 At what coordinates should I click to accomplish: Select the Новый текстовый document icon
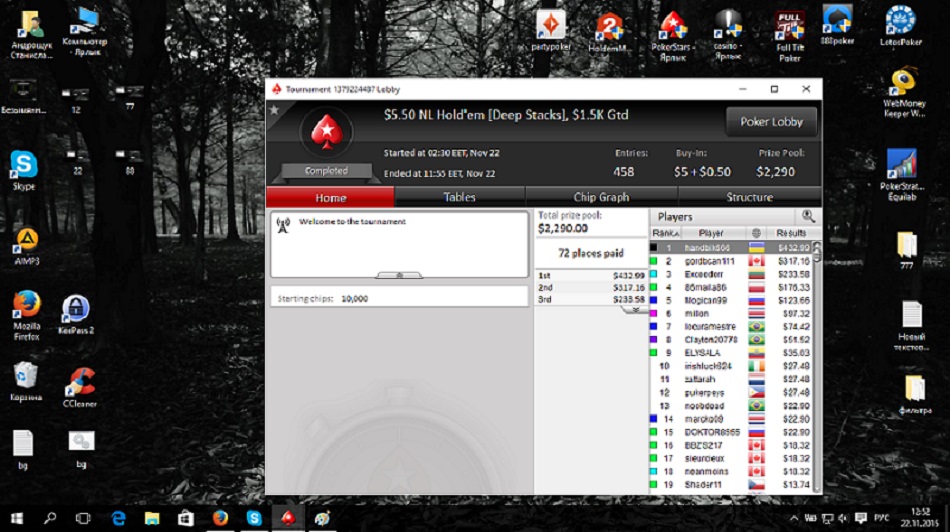911,325
